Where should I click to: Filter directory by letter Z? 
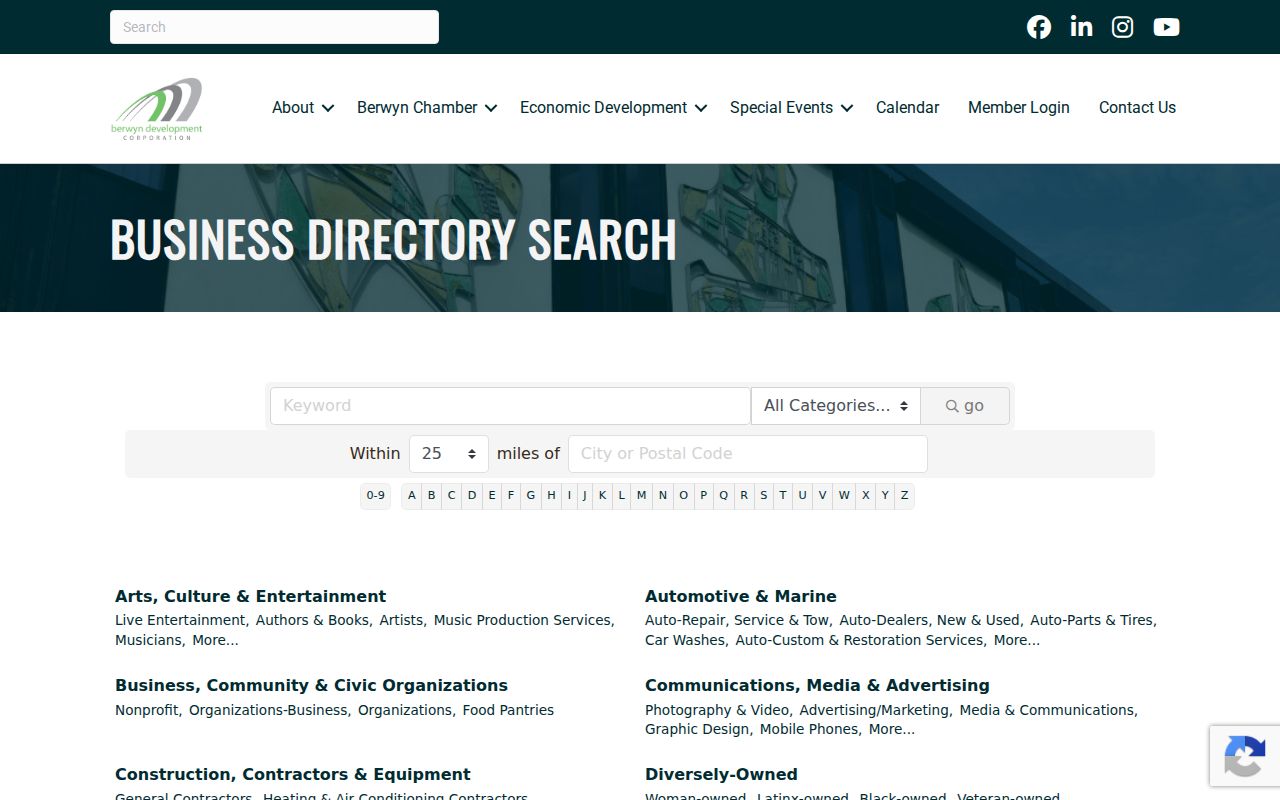(x=904, y=496)
